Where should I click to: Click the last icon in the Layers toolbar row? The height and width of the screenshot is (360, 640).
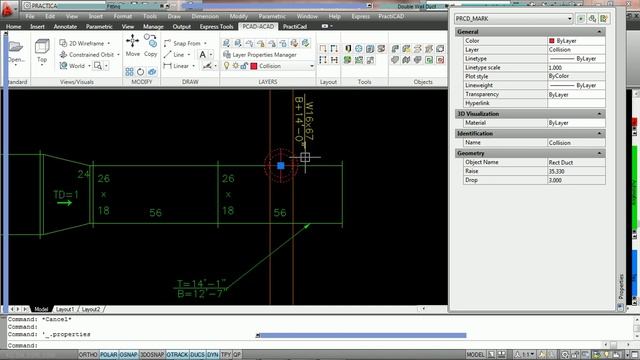[306, 43]
